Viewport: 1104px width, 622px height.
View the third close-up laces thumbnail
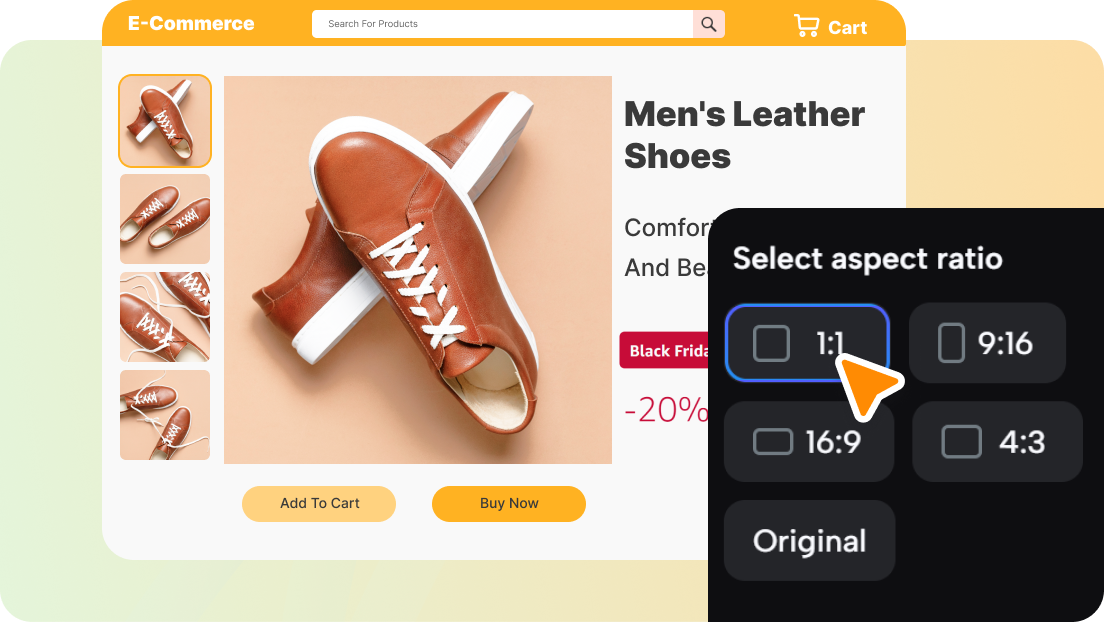point(165,317)
